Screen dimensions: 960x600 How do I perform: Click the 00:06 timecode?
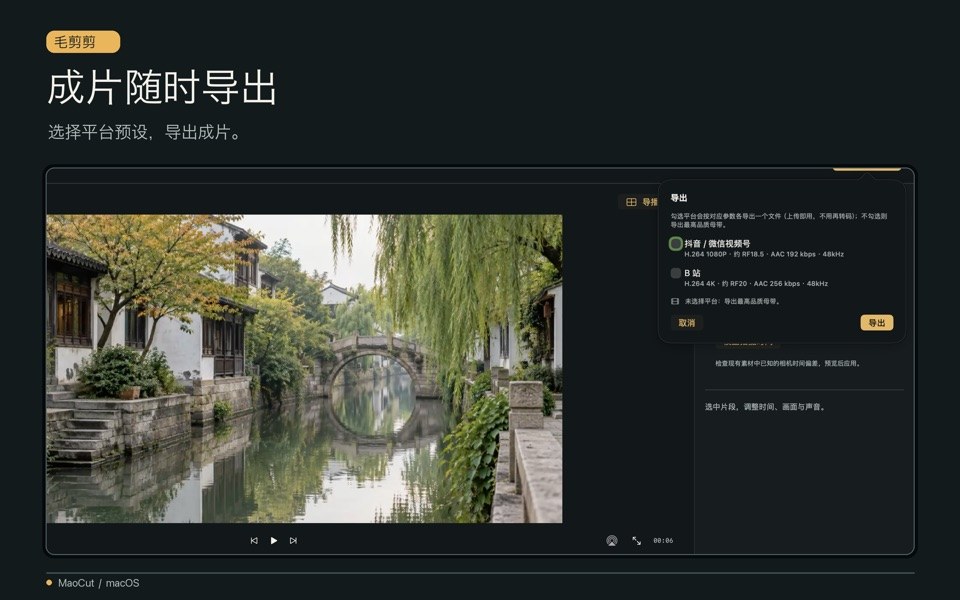pos(663,541)
